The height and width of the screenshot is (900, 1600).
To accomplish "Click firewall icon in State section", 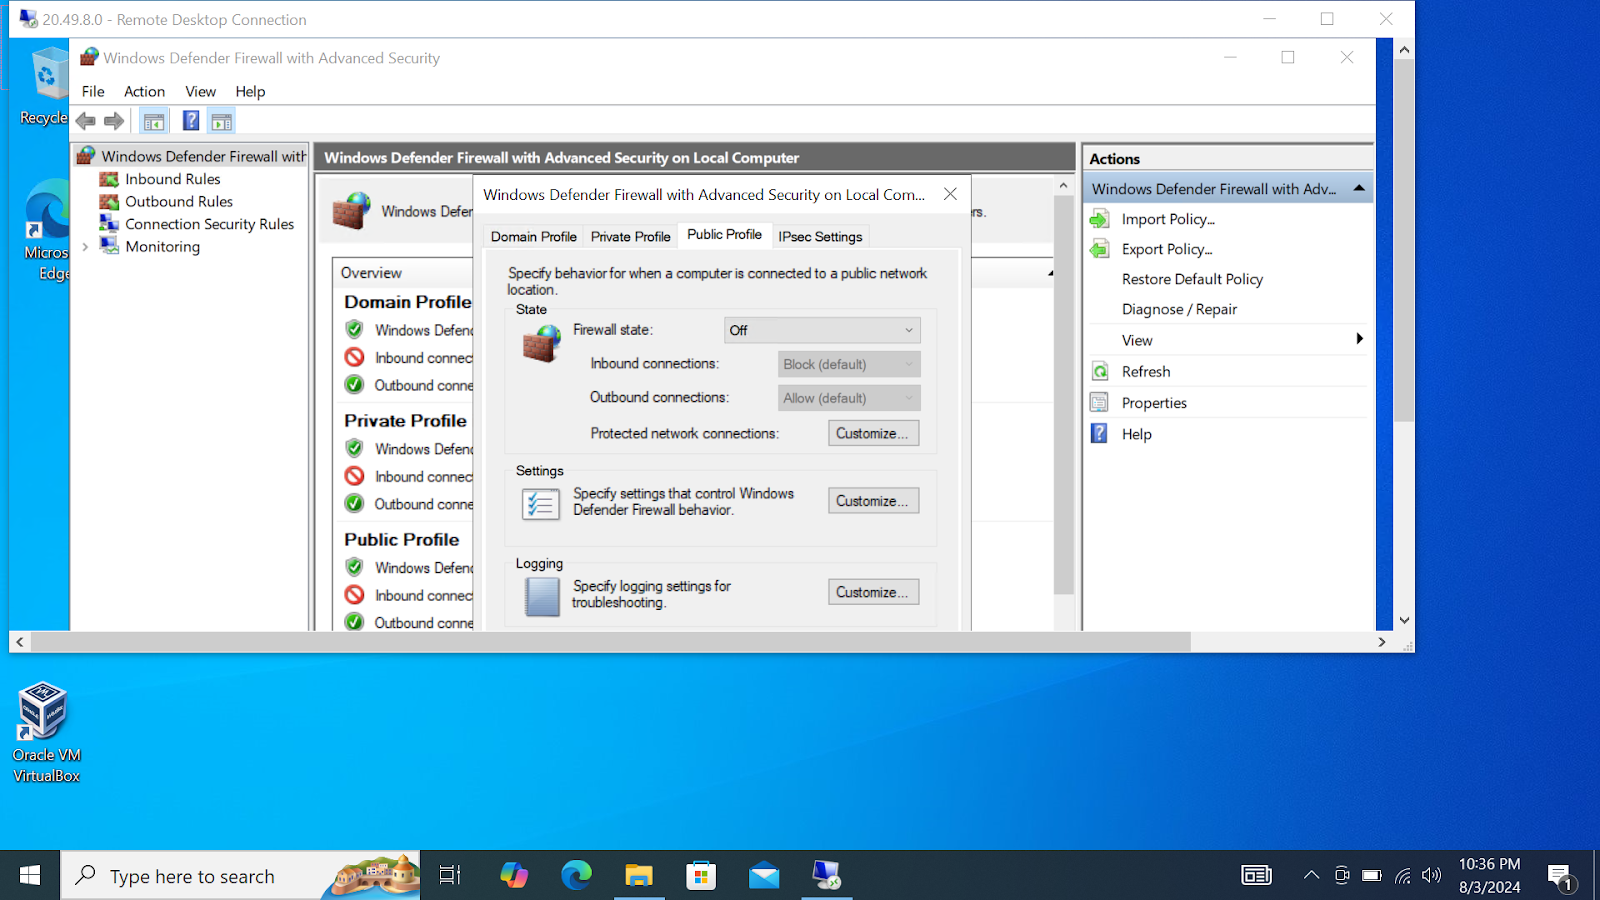I will click(542, 343).
